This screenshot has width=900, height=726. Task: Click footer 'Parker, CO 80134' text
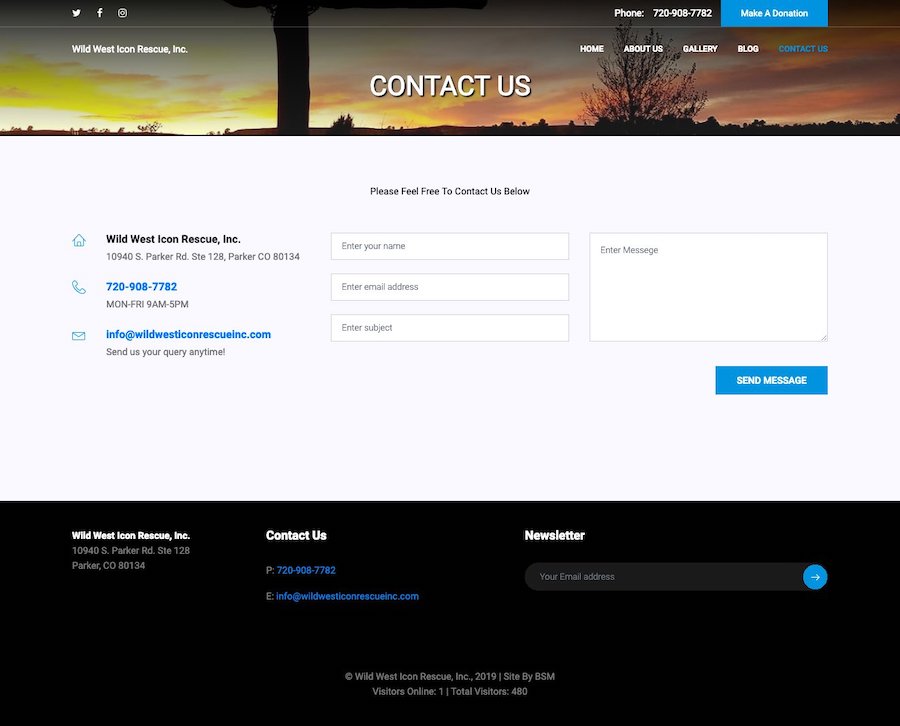pos(108,565)
